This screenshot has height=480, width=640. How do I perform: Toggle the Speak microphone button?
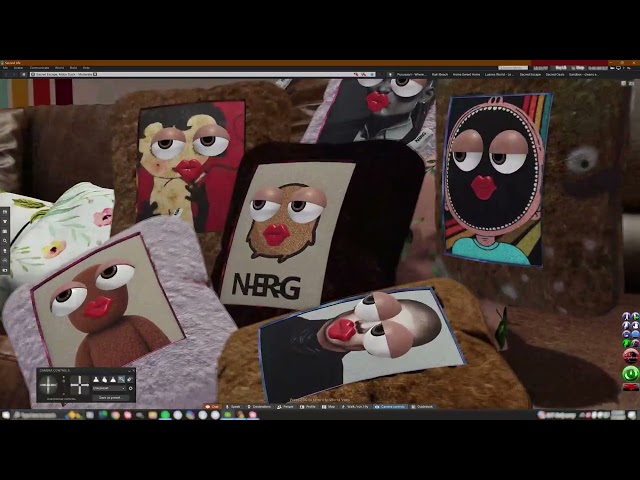[x=233, y=407]
